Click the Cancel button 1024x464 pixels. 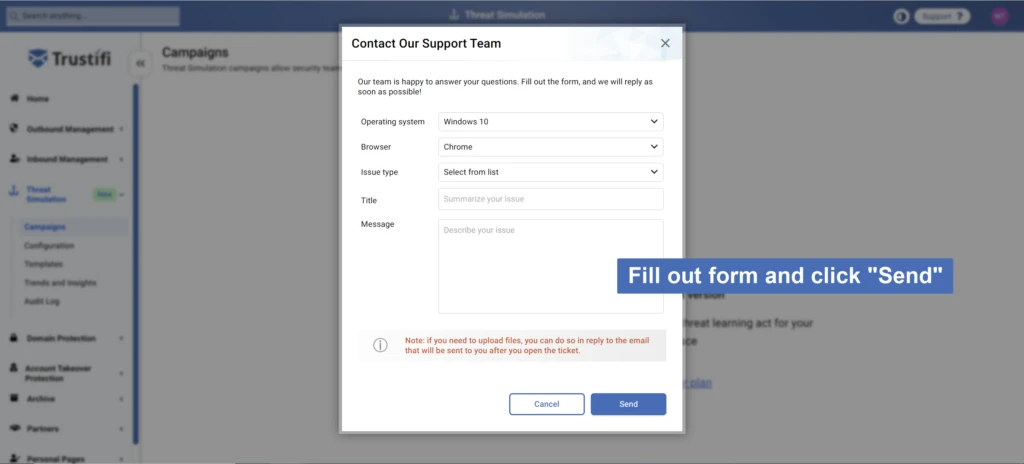click(547, 404)
